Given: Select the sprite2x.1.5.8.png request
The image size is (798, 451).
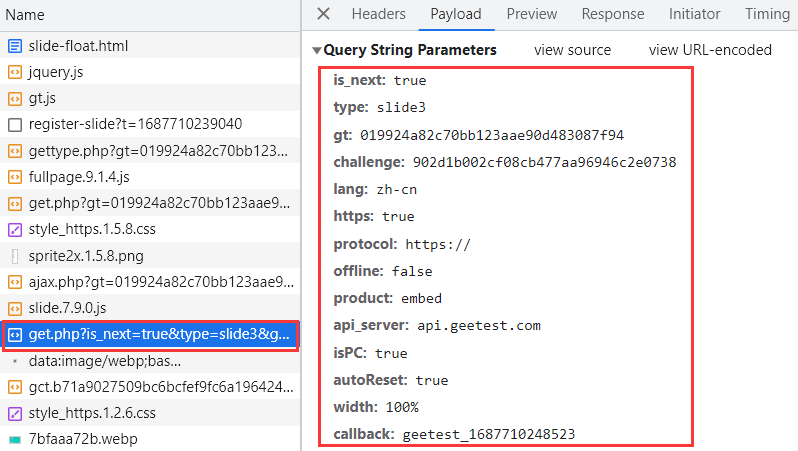Looking at the screenshot, I should click(x=86, y=255).
